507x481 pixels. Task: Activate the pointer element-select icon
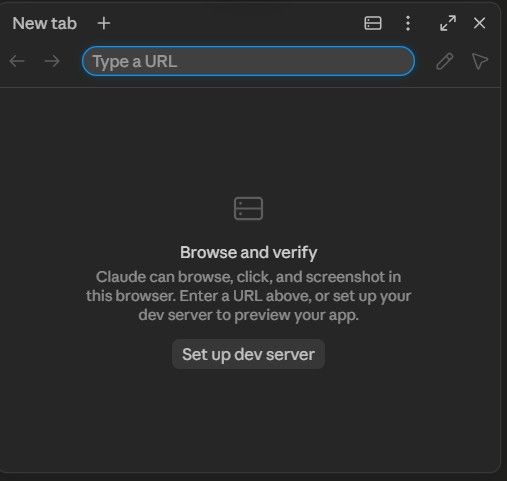[x=480, y=61]
